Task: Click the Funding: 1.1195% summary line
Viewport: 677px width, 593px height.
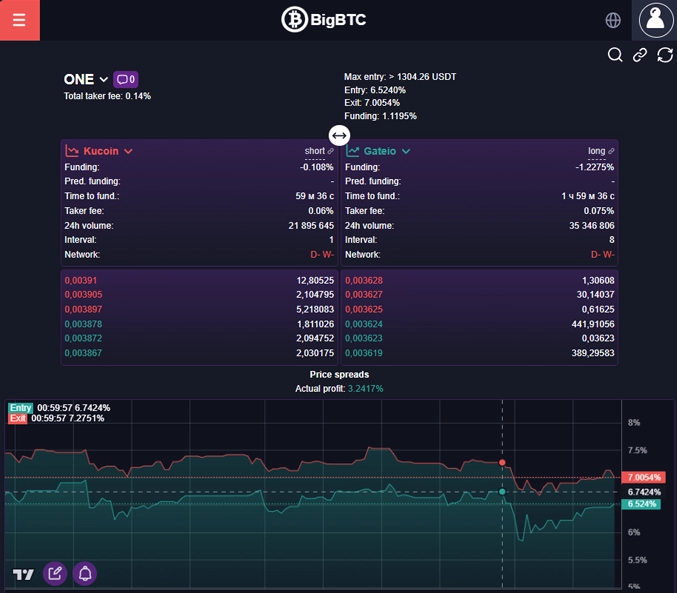Action: (x=380, y=116)
